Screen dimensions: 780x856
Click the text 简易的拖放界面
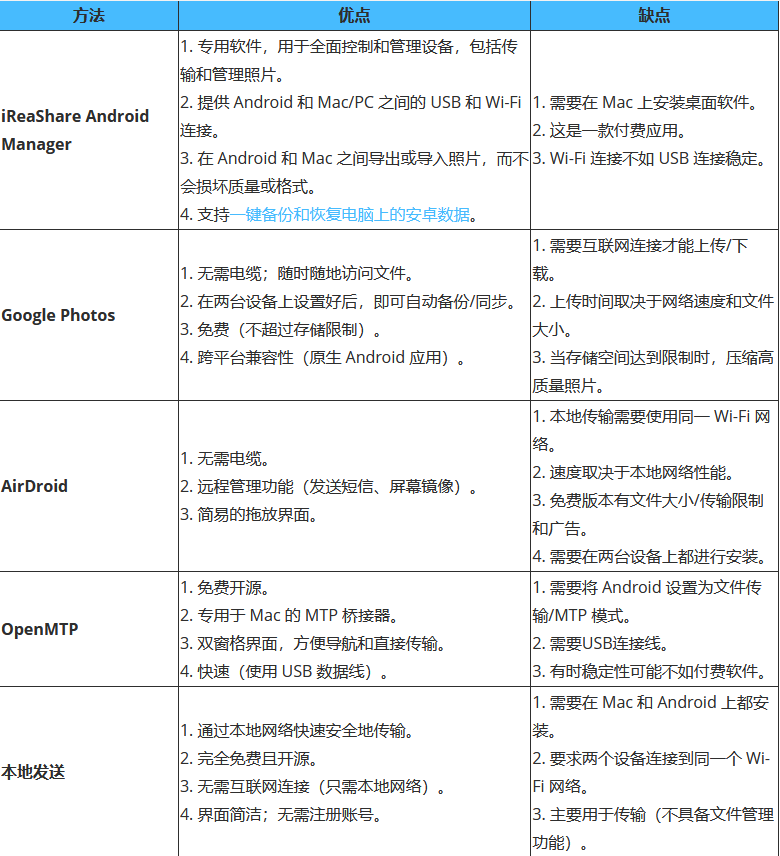click(253, 514)
